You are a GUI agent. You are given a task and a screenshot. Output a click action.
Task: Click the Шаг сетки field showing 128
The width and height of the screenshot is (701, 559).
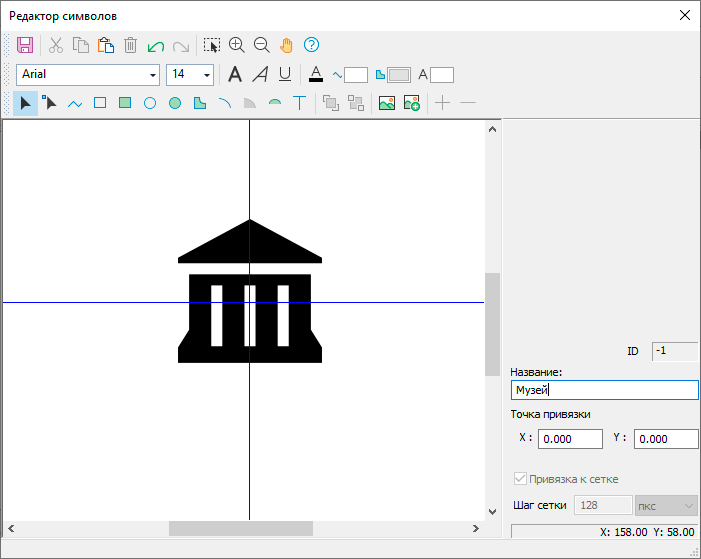(603, 505)
